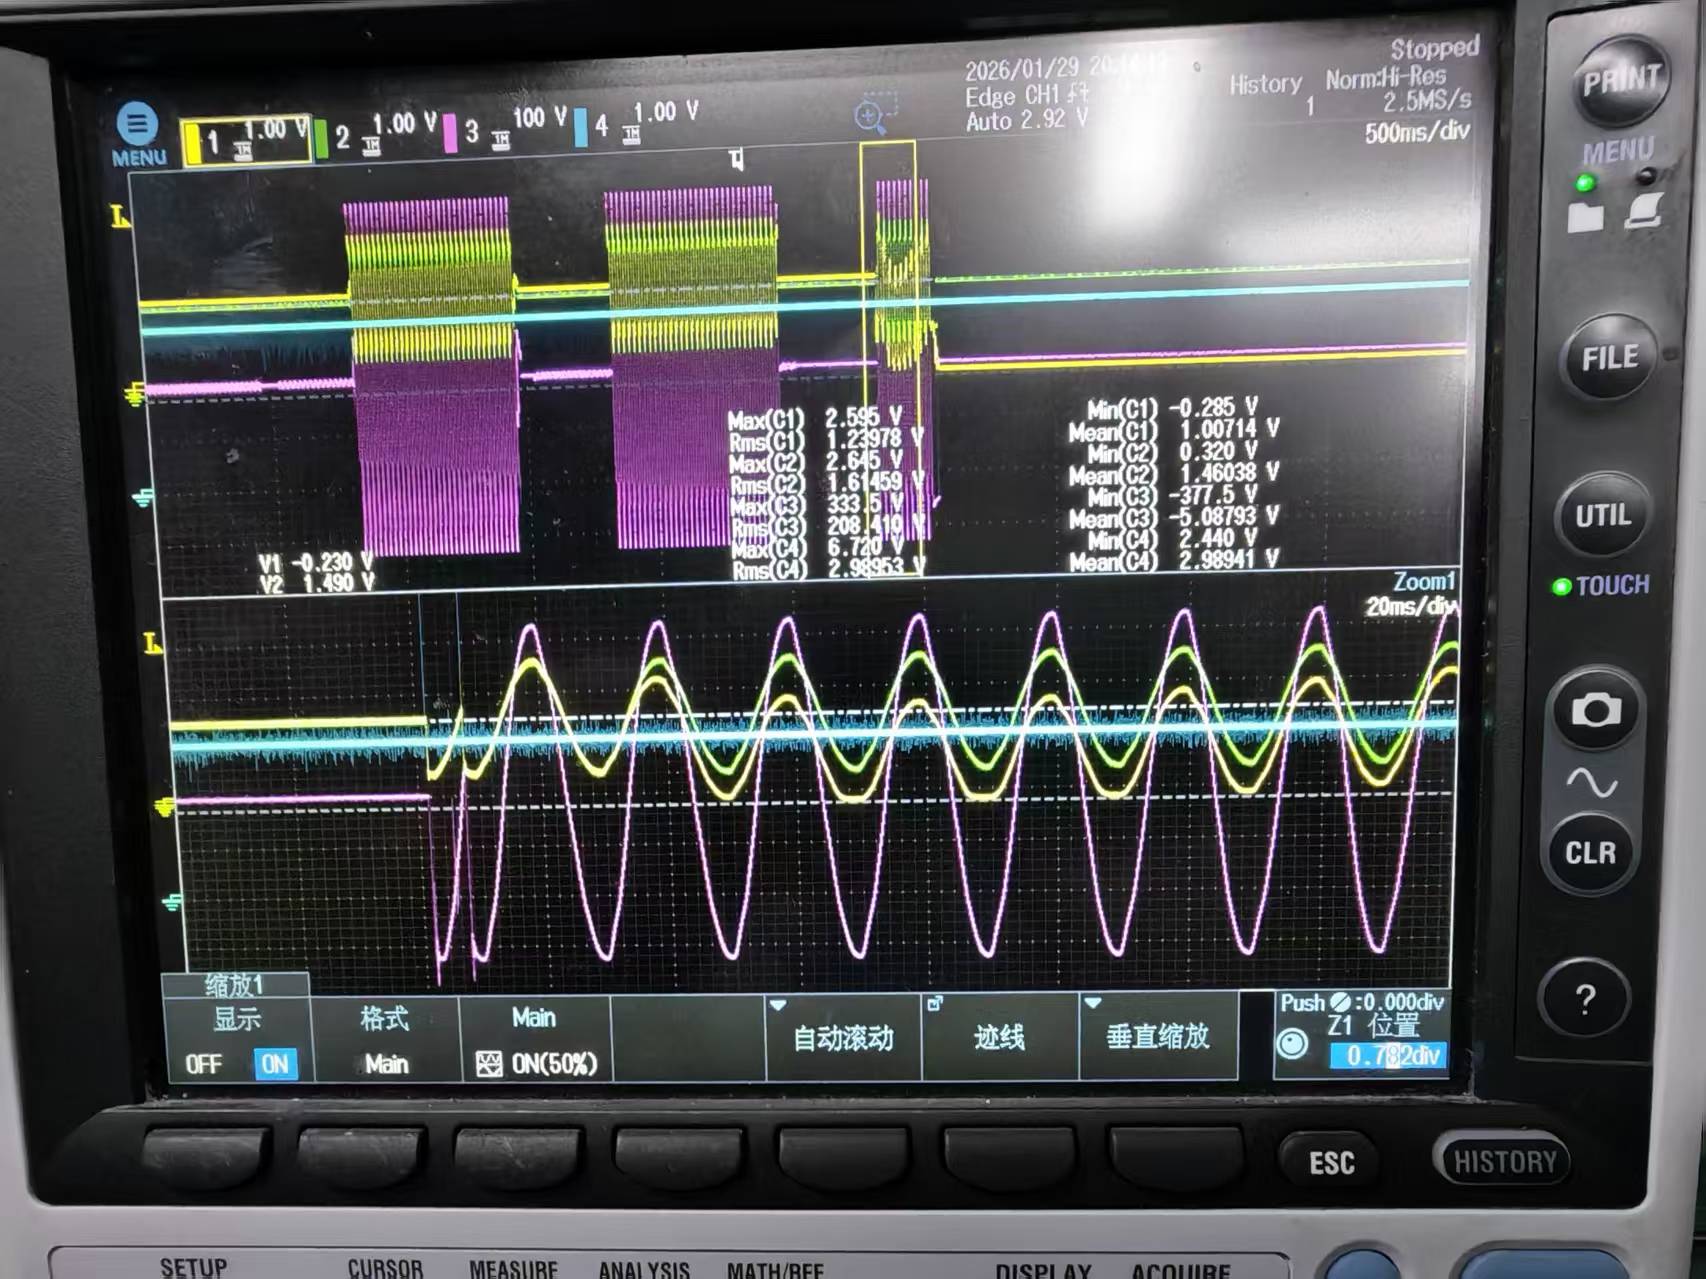Select channel 4 scale 1.00 V
1706x1279 pixels.
pos(666,111)
